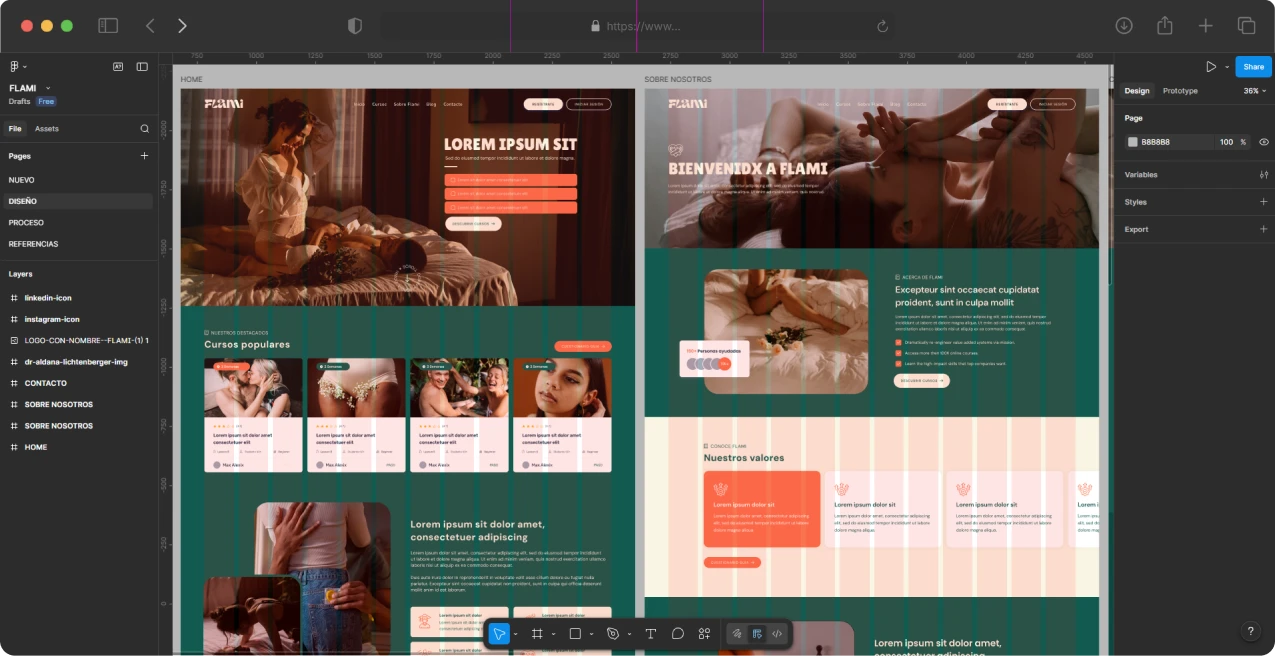Click the Rectangle shape tool

[575, 634]
